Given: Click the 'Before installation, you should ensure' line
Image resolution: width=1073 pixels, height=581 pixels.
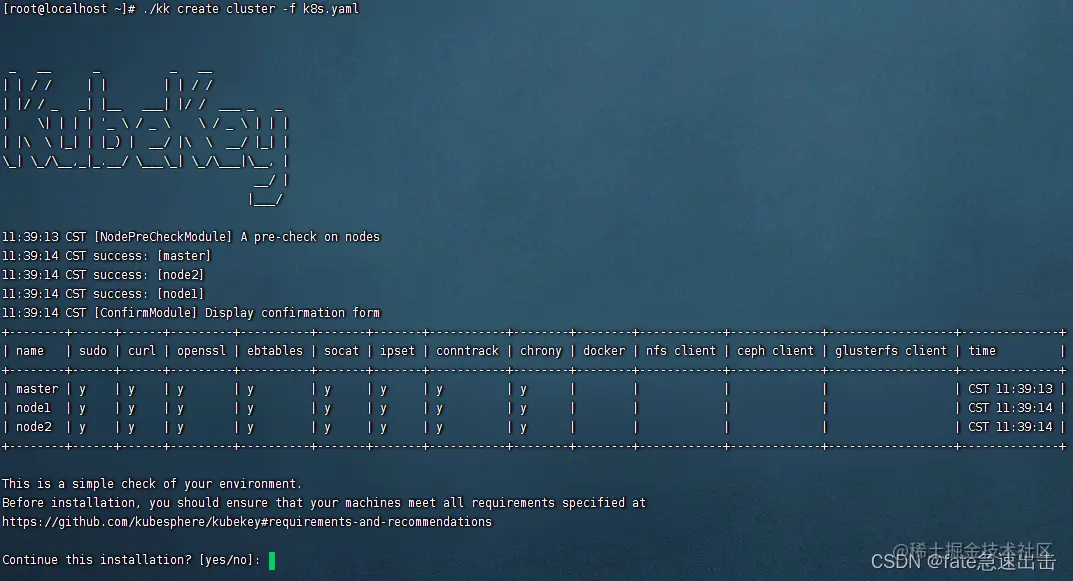Looking at the screenshot, I should tap(324, 503).
